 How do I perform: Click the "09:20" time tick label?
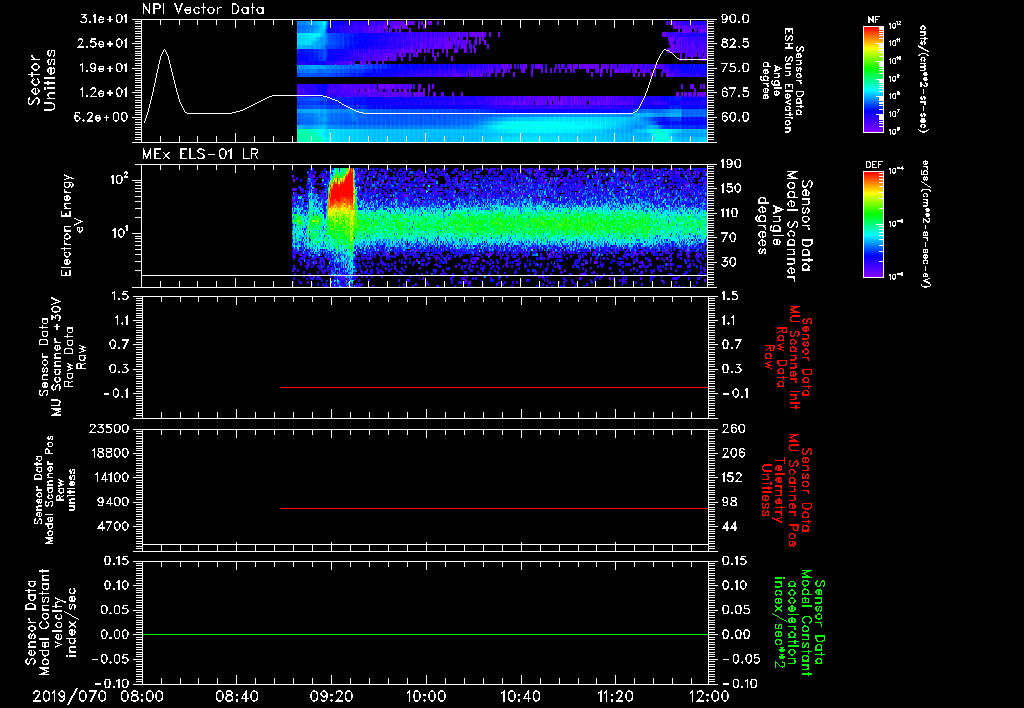coord(331,696)
